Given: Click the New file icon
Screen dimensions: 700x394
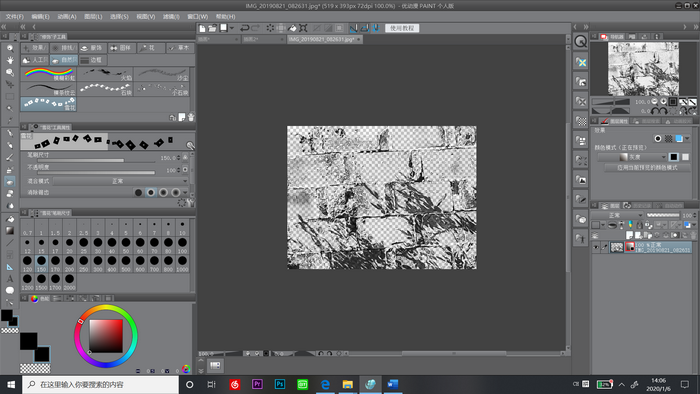Looking at the screenshot, I should pyautogui.click(x=202, y=28).
